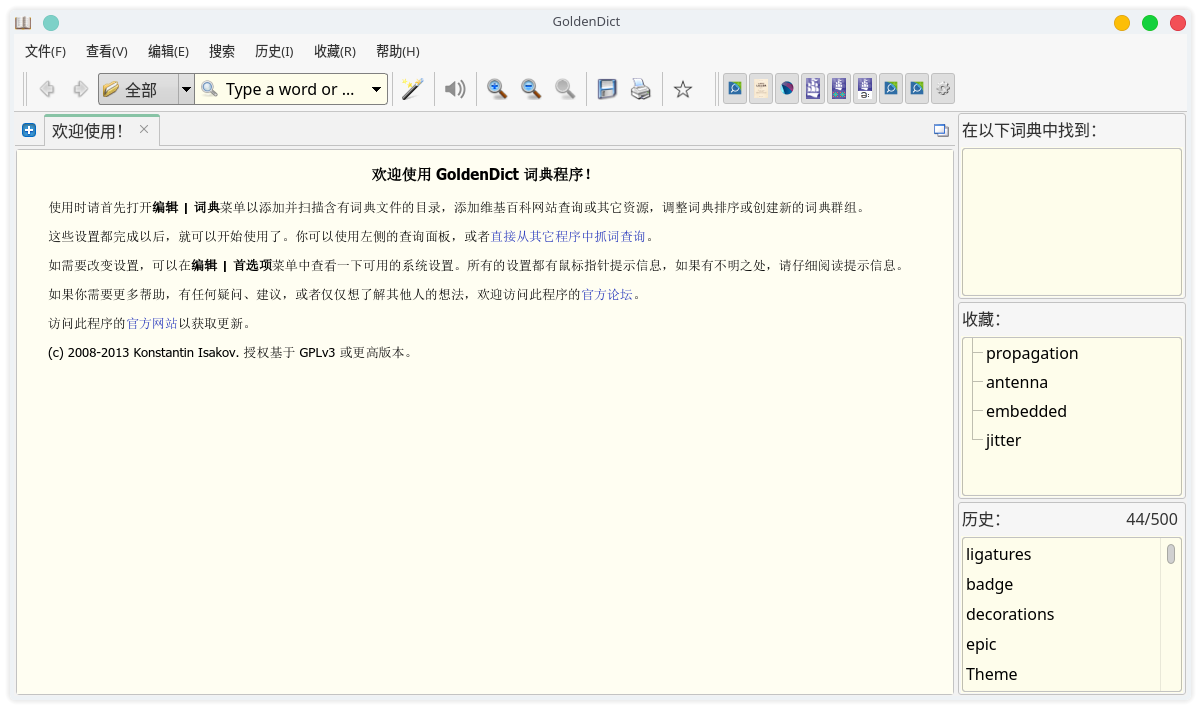Screen dimensions: 1201x710
Task: Open the 文件(F) menu
Action: coord(46,51)
